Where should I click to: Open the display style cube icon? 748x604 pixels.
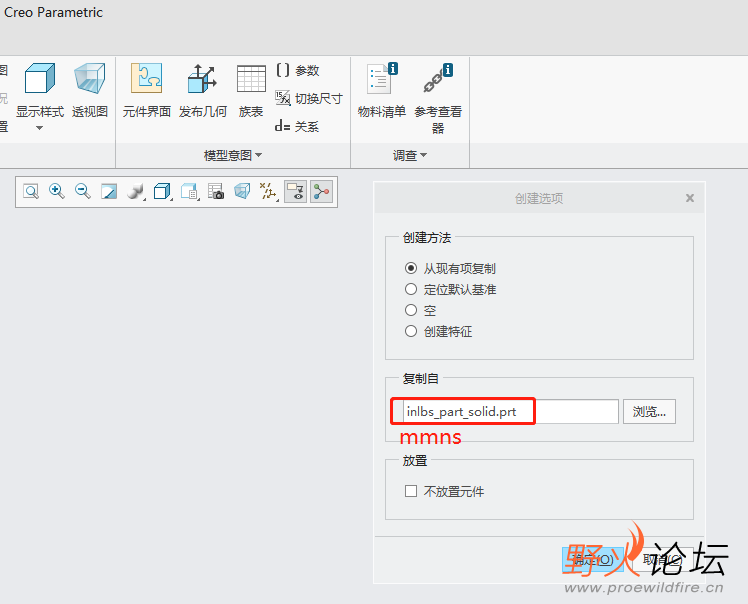(x=162, y=192)
